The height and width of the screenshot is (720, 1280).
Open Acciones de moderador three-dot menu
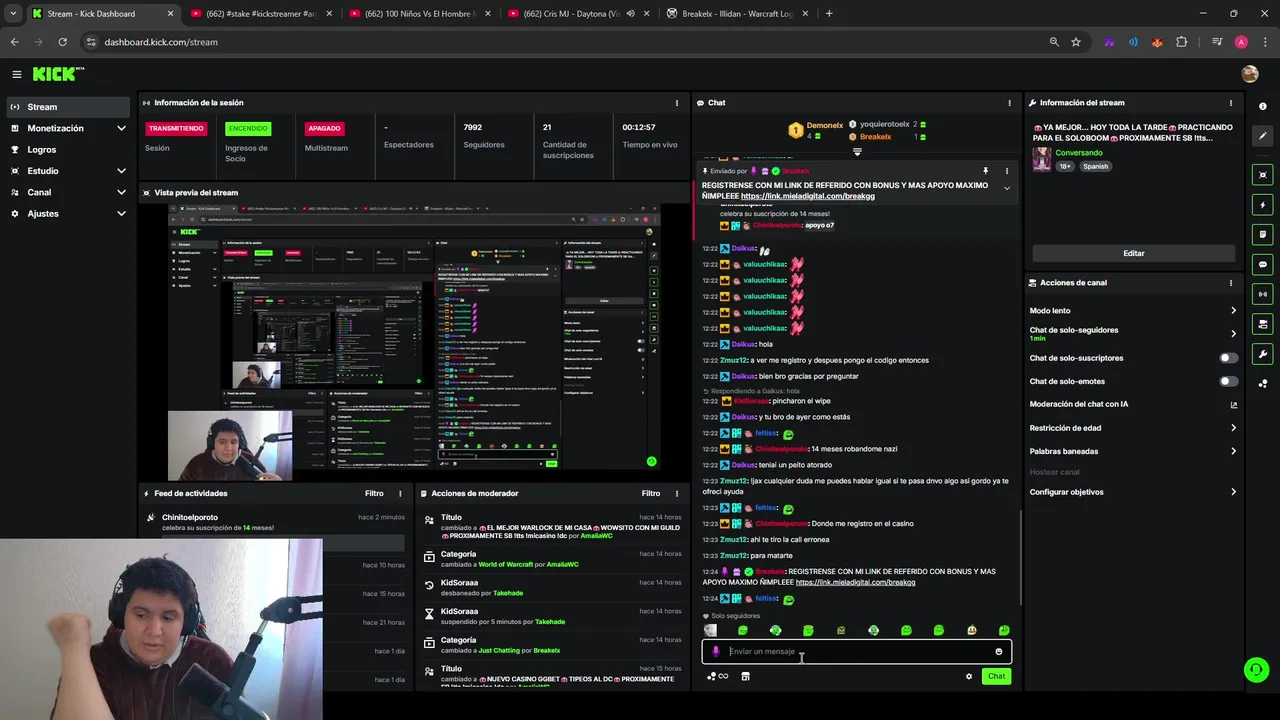pyautogui.click(x=677, y=493)
